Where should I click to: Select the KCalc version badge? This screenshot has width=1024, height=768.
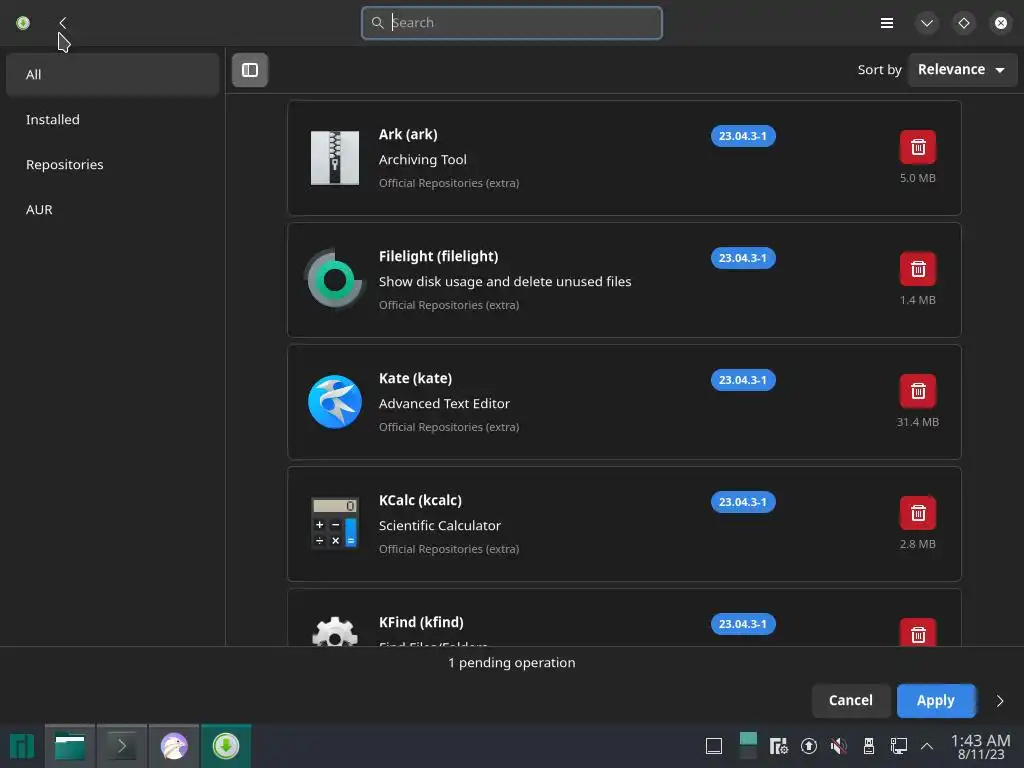(743, 502)
